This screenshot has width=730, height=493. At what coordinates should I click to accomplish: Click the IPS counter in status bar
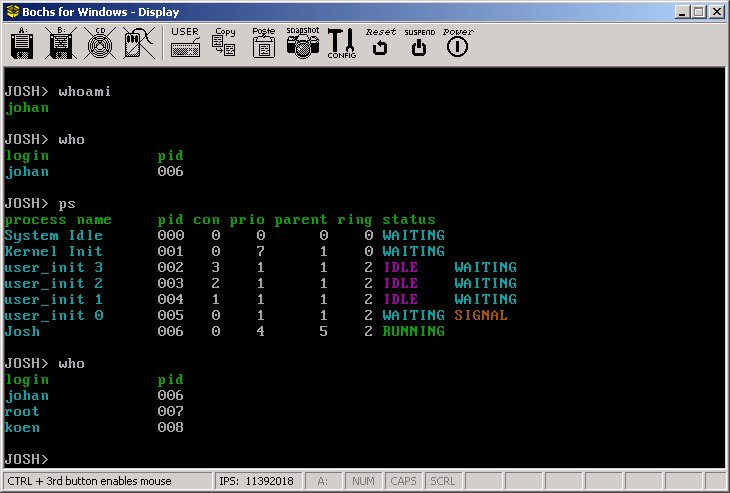257,481
